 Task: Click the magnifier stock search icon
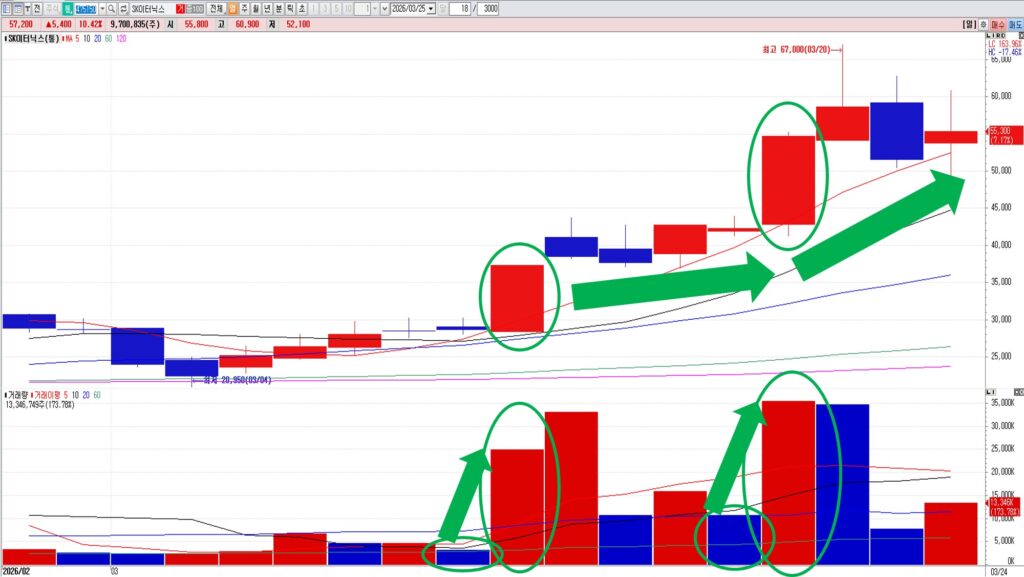[112, 8]
